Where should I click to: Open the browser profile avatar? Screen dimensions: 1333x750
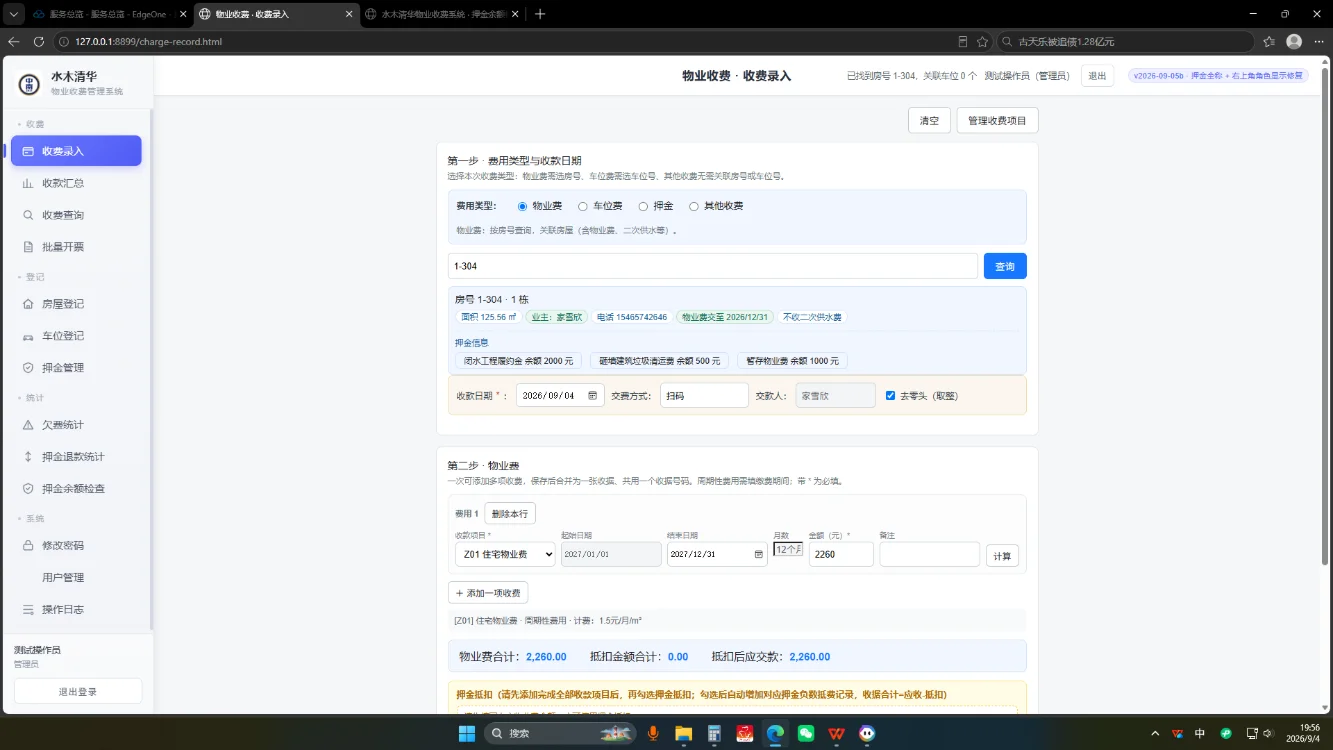pos(1294,42)
